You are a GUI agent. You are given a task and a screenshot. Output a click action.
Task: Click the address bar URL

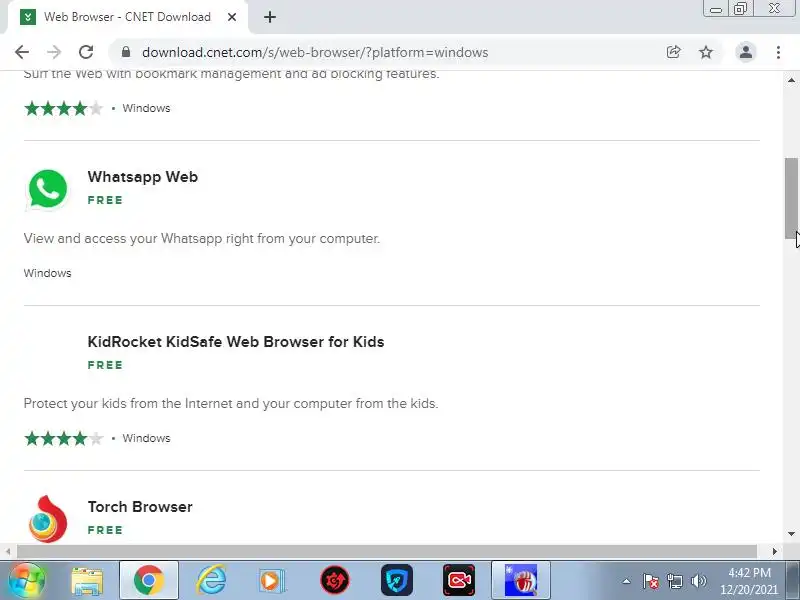point(315,53)
